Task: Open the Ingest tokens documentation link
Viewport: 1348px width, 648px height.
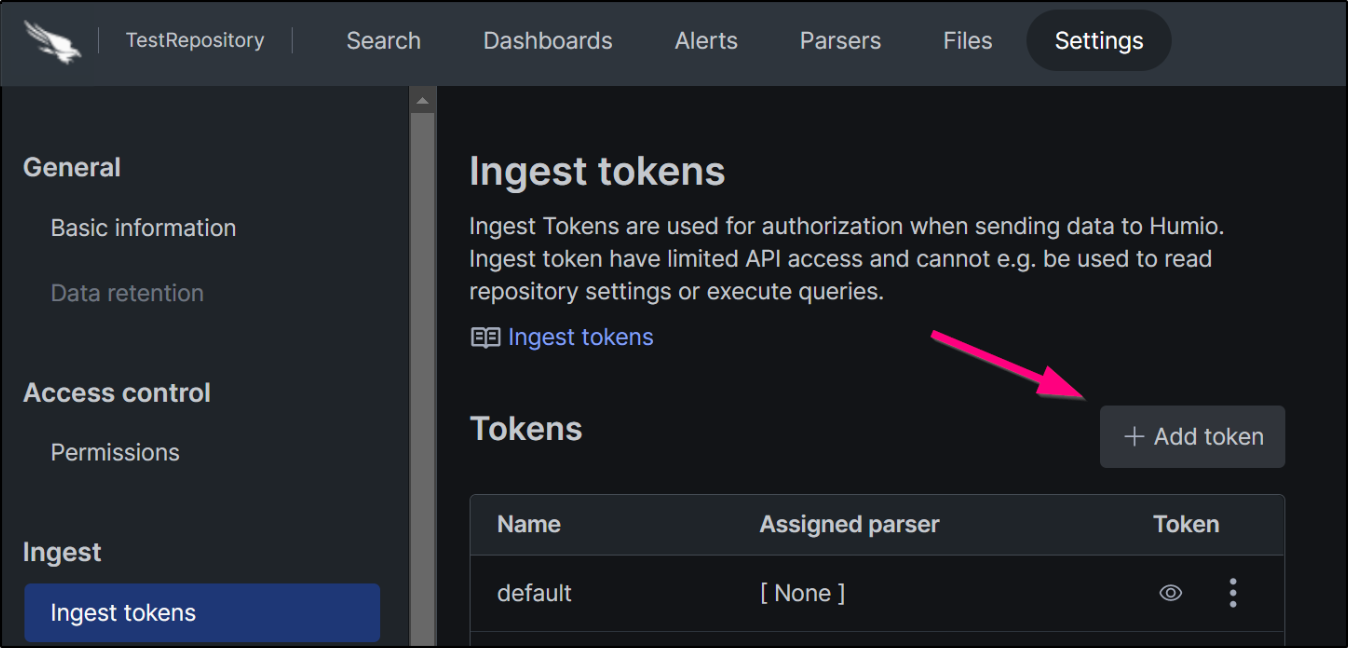Action: (581, 338)
